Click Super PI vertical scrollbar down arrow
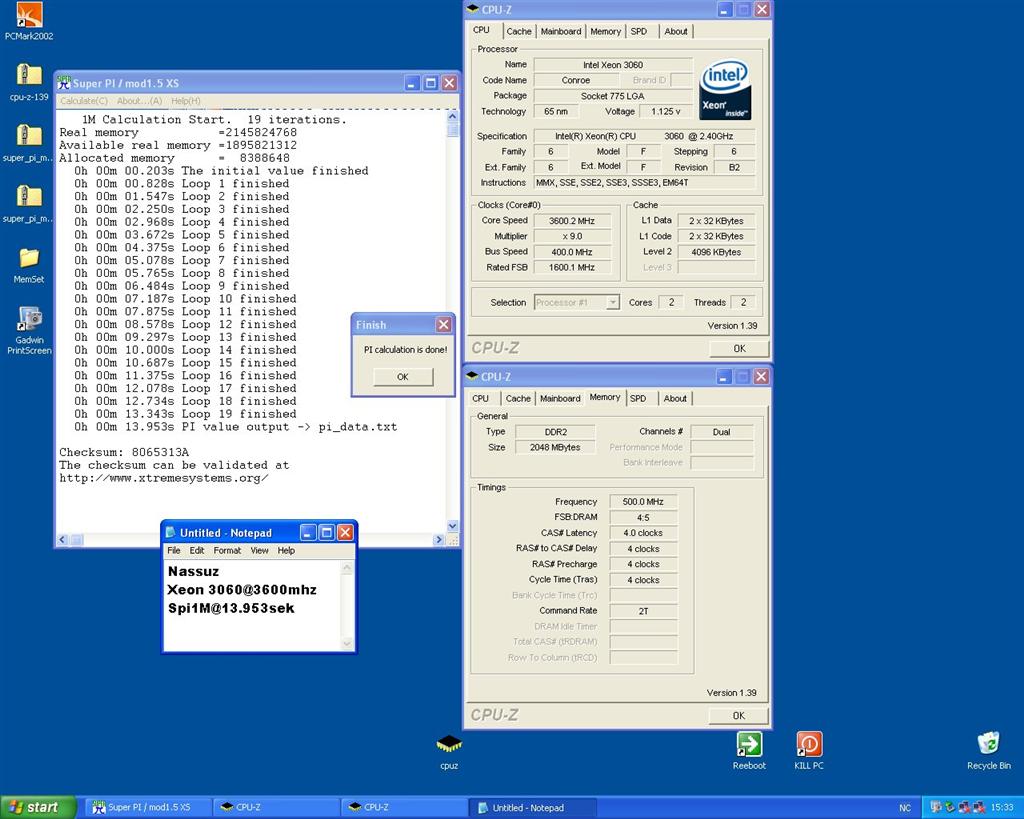 click(x=453, y=526)
